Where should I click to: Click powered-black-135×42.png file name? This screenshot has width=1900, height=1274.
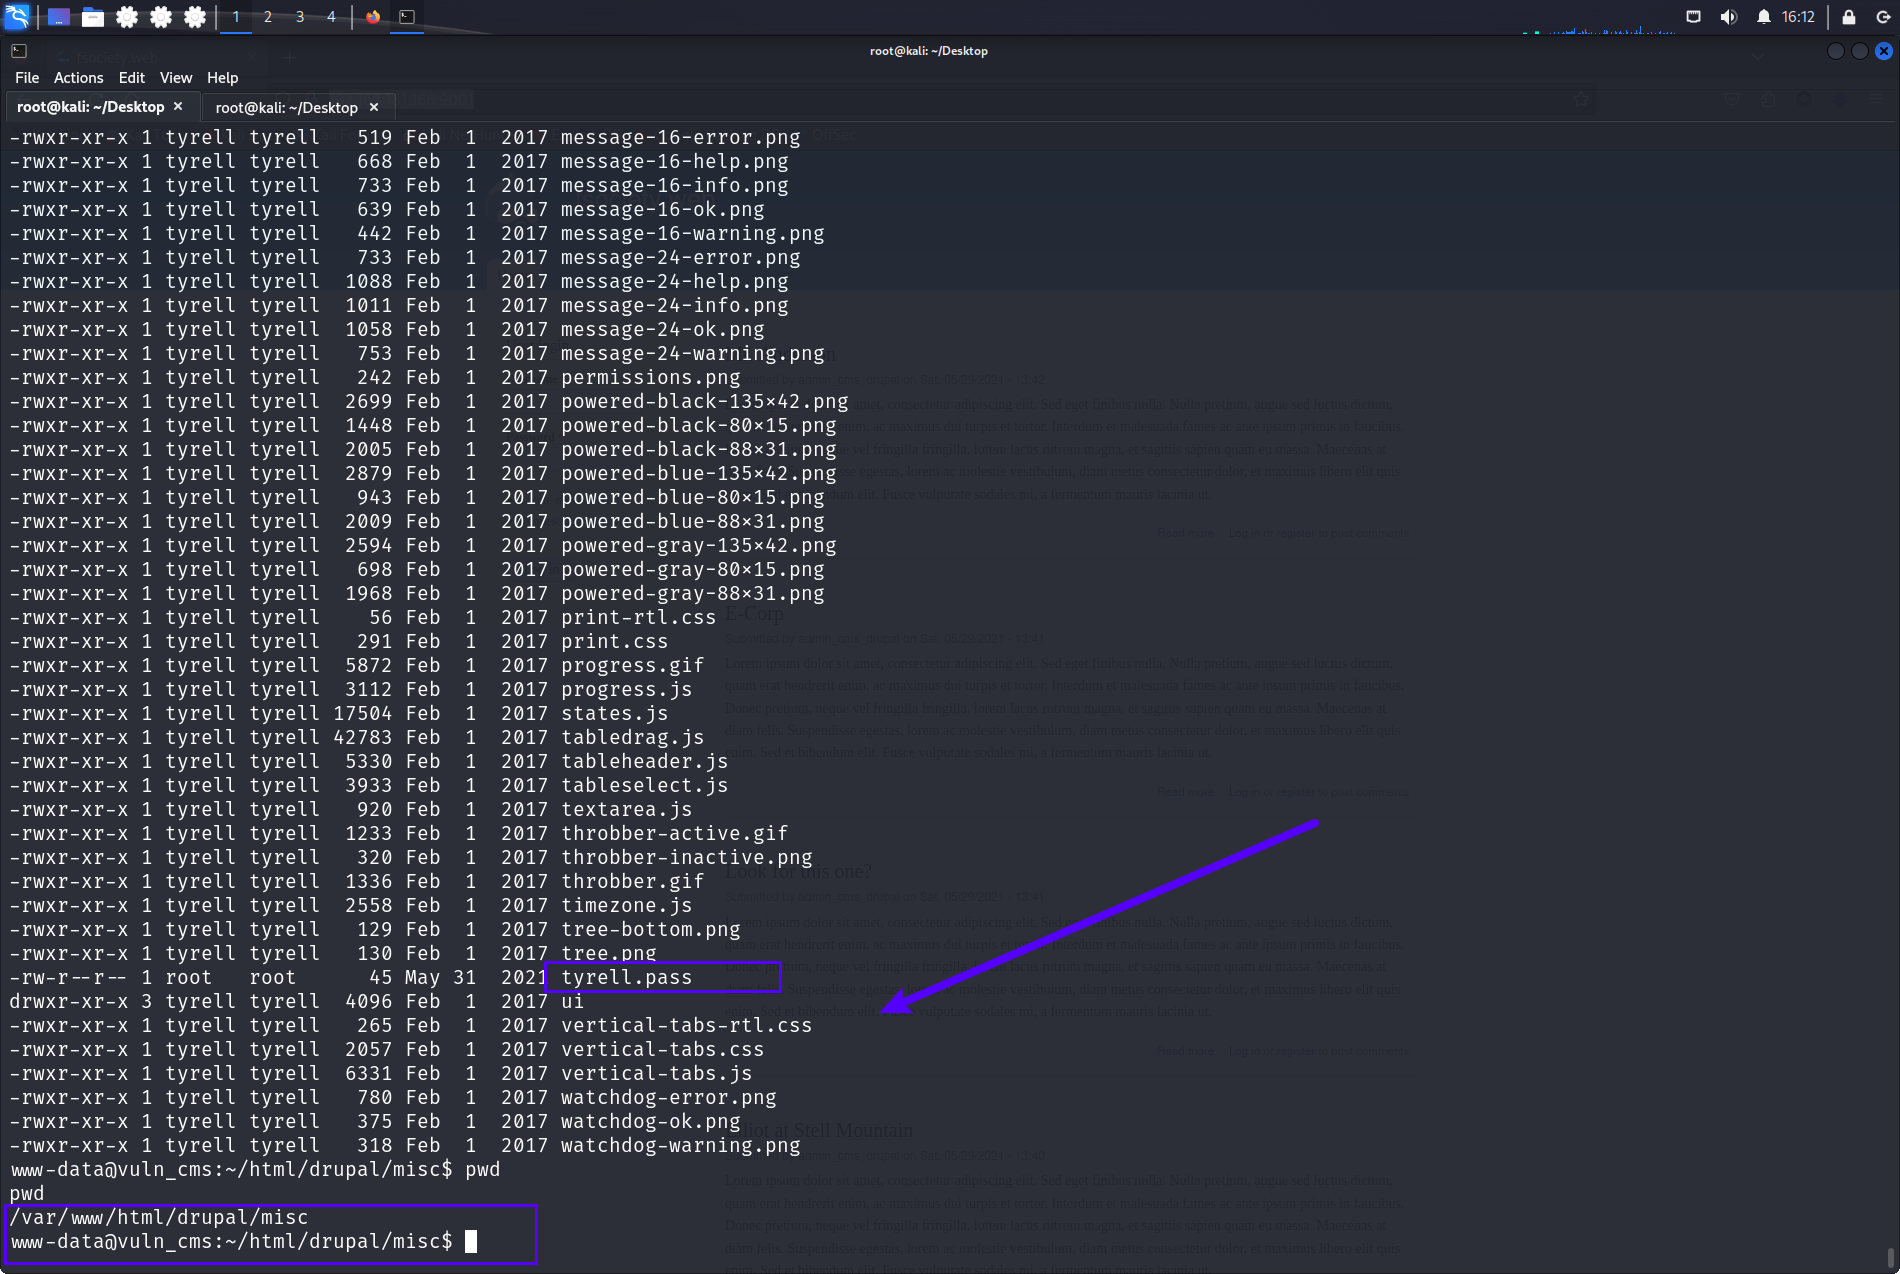(705, 401)
